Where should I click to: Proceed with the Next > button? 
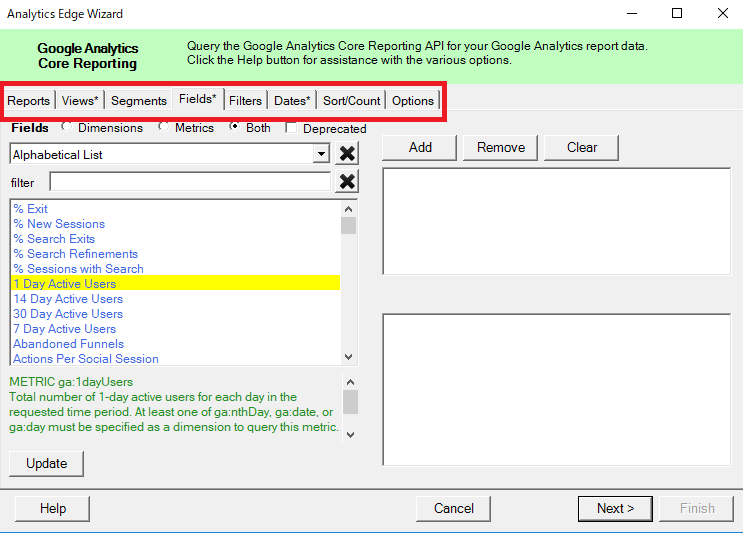(615, 508)
